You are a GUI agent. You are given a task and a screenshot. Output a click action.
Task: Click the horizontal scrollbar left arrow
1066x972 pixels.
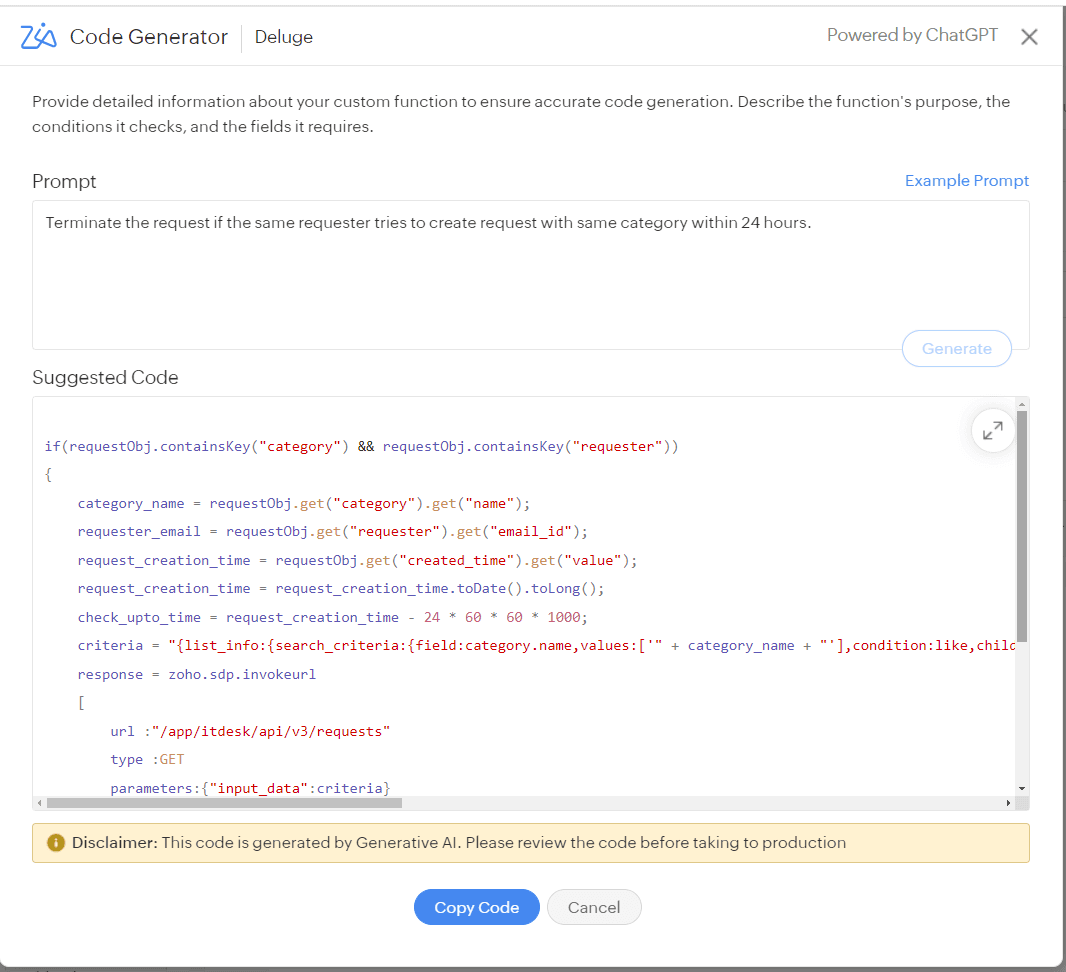pos(39,803)
